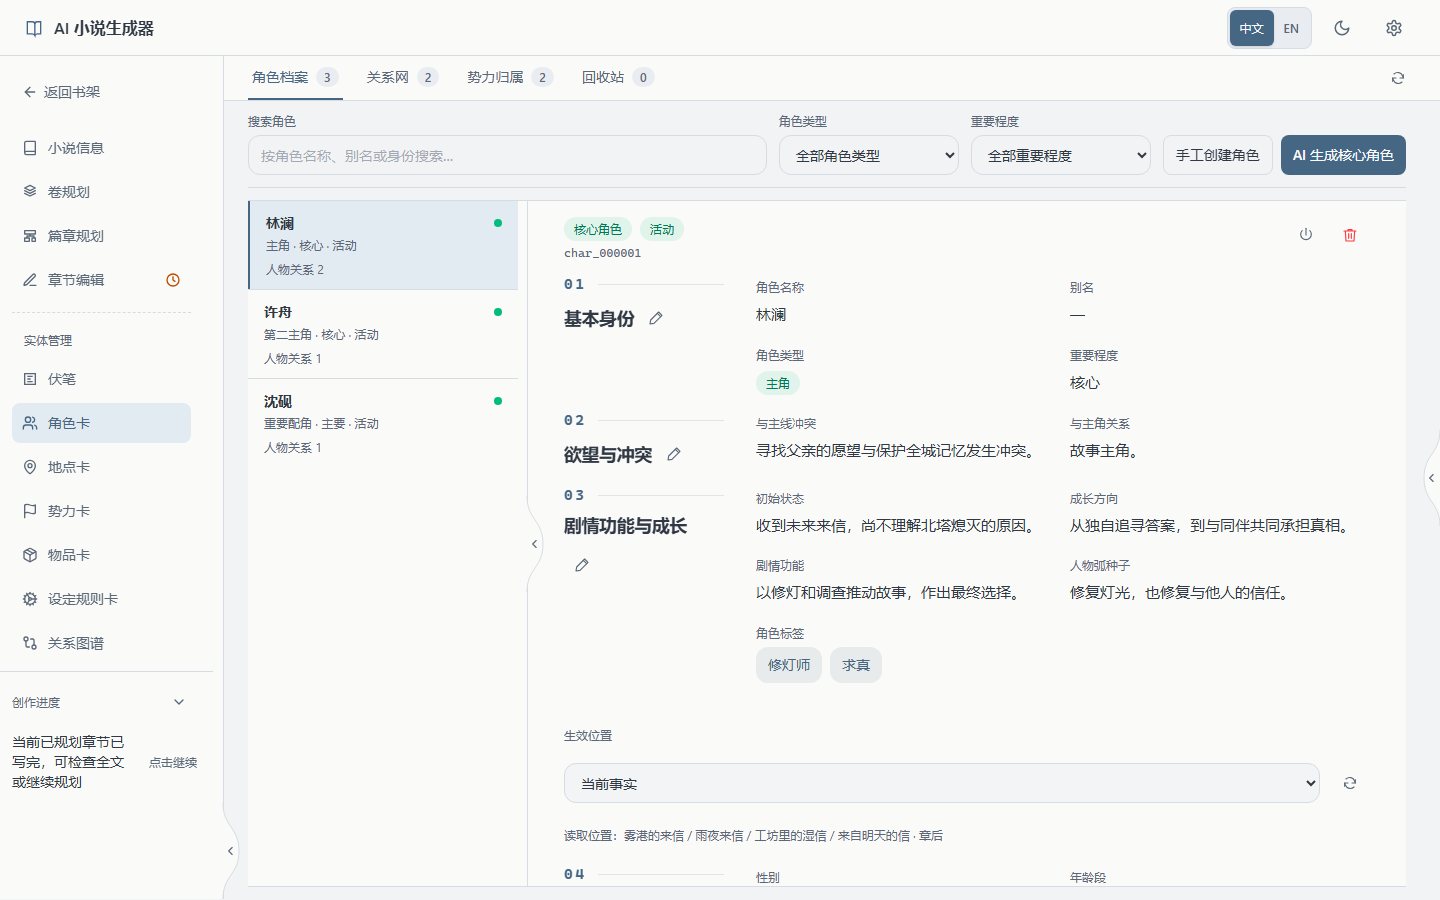This screenshot has width=1440, height=900.
Task: Open 全部角色类型 dropdown
Action: 869,155
